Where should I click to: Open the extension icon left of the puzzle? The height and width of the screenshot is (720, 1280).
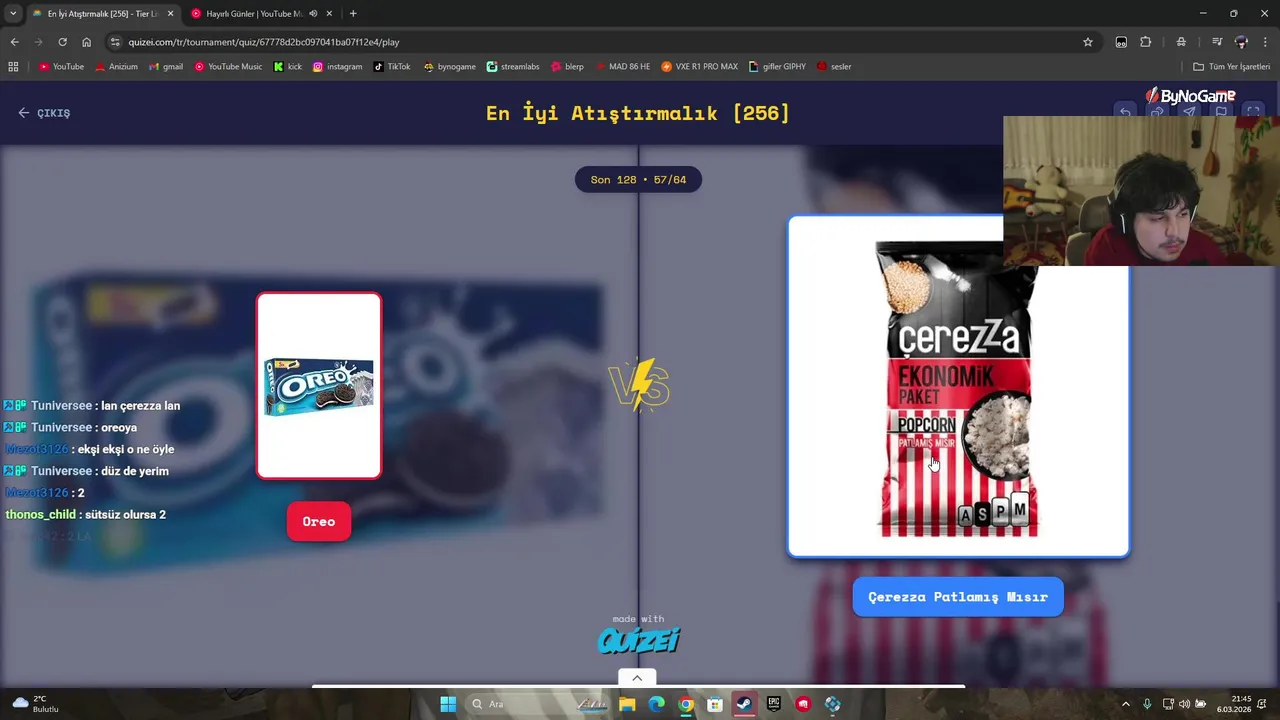[x=1121, y=42]
